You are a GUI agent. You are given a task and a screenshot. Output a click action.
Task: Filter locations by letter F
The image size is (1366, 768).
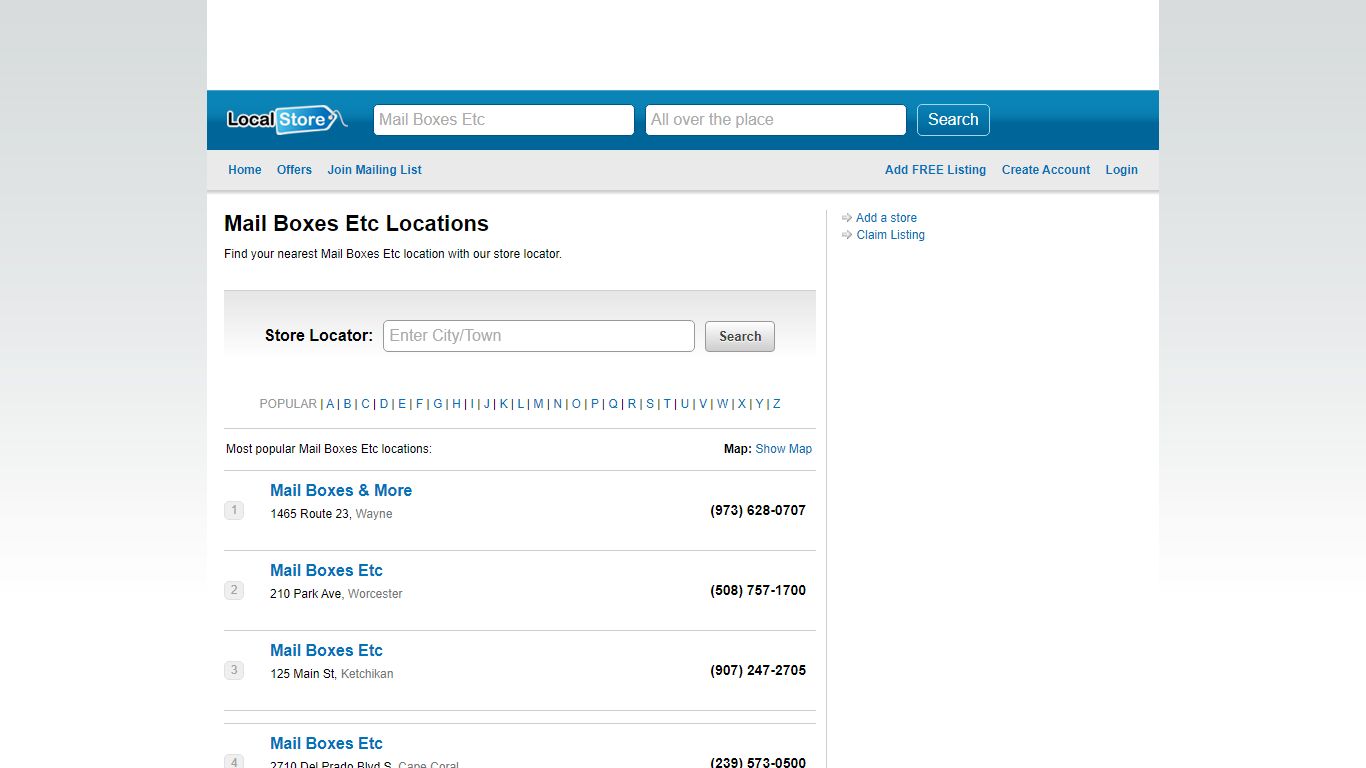(419, 404)
